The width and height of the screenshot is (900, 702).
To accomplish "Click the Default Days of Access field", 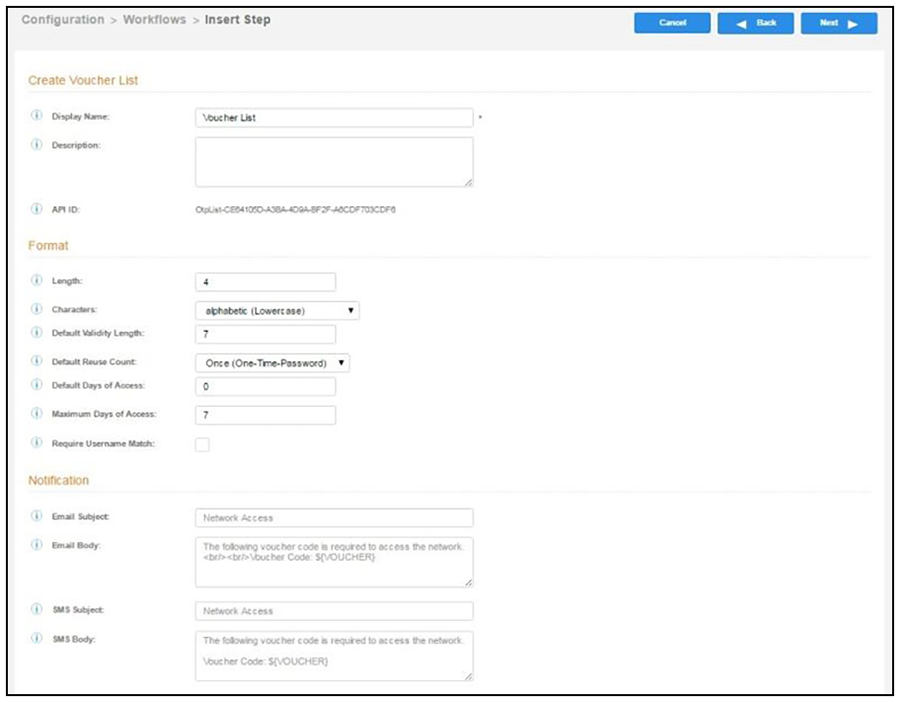I will 265,386.
